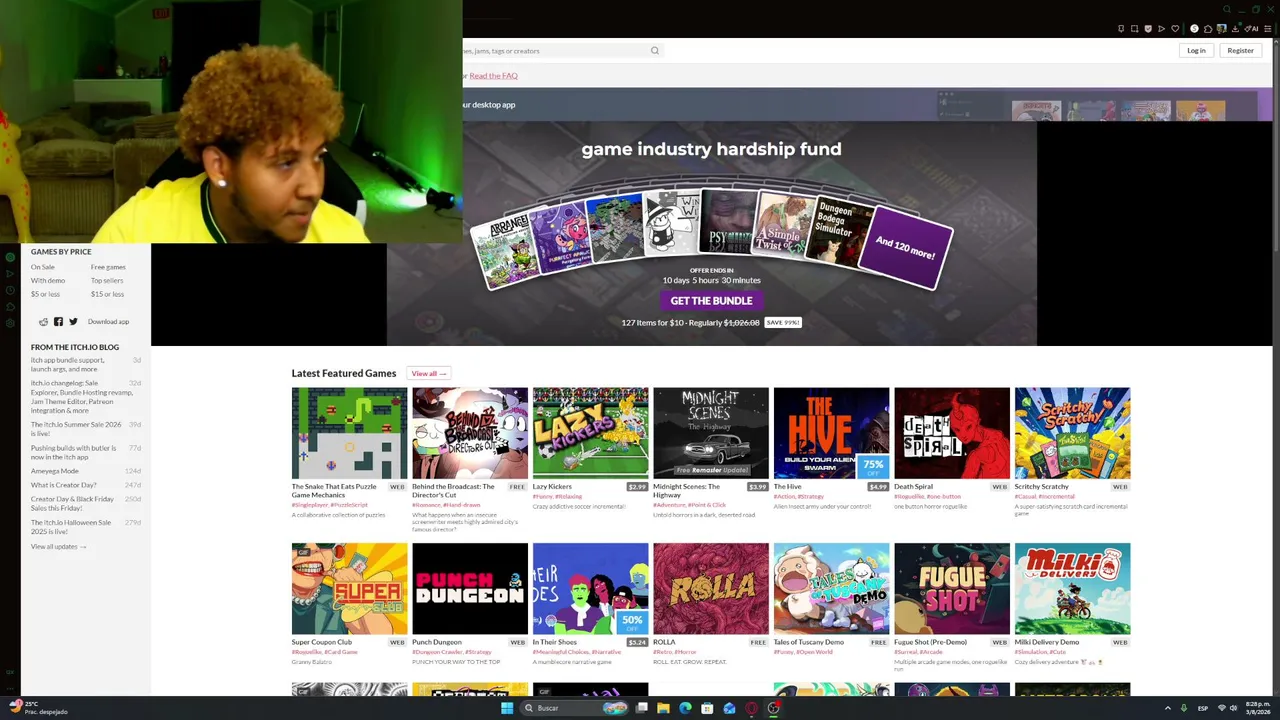Open the With demo games link

48,281
